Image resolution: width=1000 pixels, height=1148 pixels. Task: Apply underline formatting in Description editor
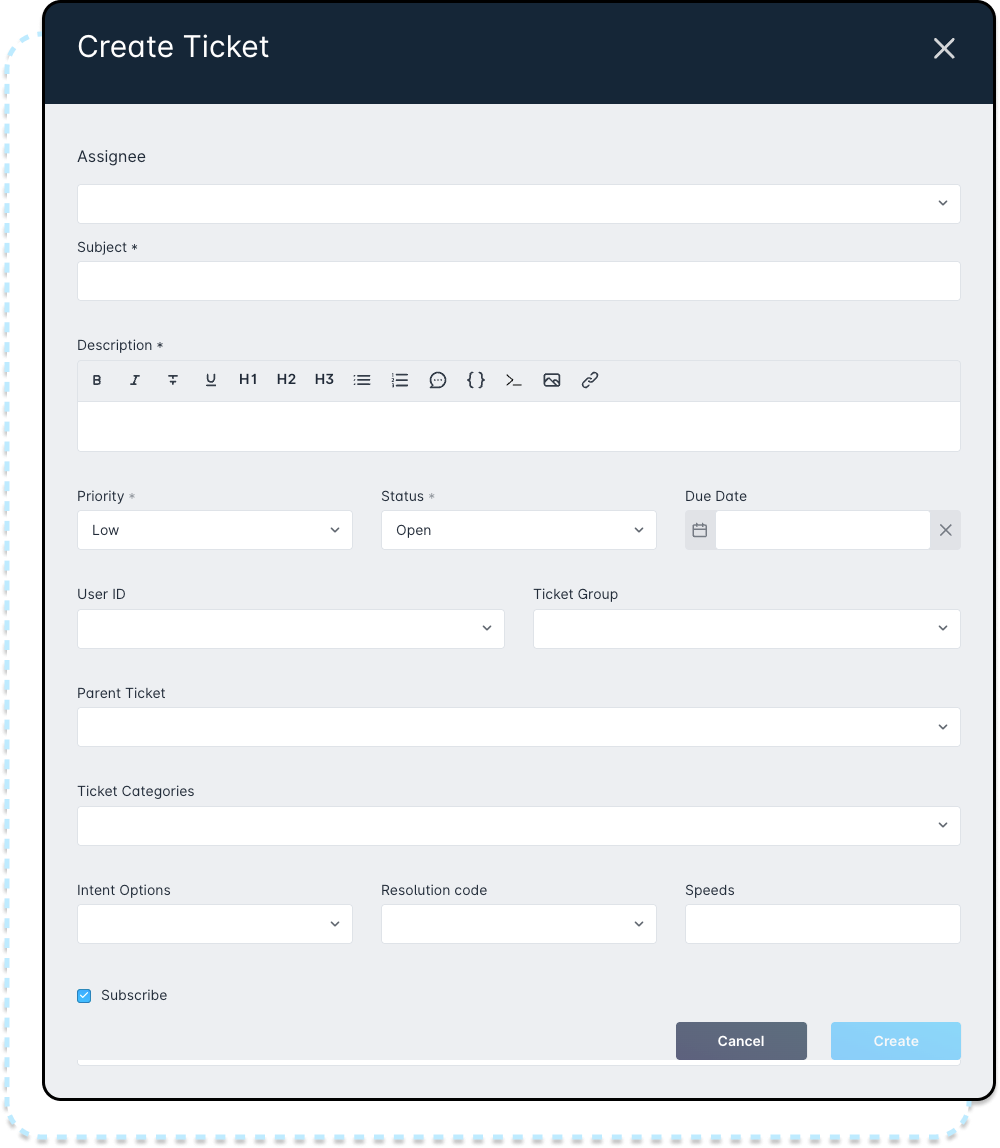pyautogui.click(x=211, y=380)
